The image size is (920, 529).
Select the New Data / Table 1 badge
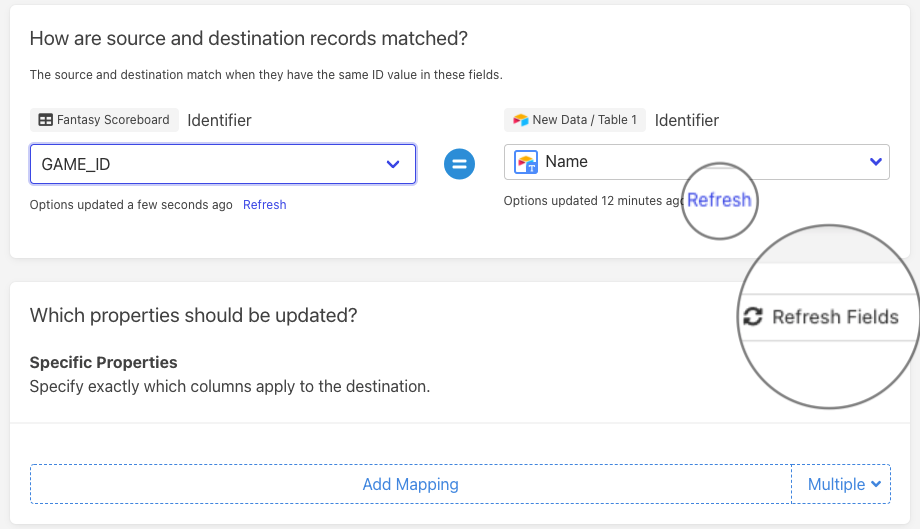(575, 120)
